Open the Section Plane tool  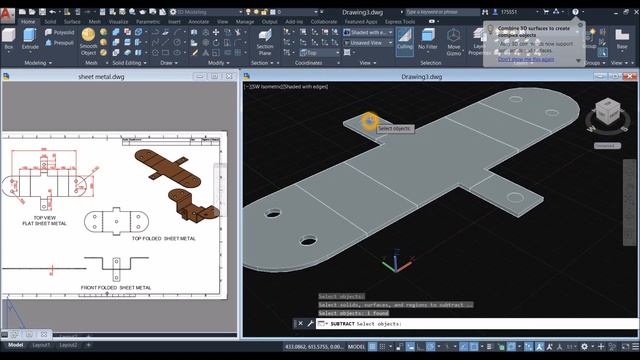pyautogui.click(x=265, y=42)
